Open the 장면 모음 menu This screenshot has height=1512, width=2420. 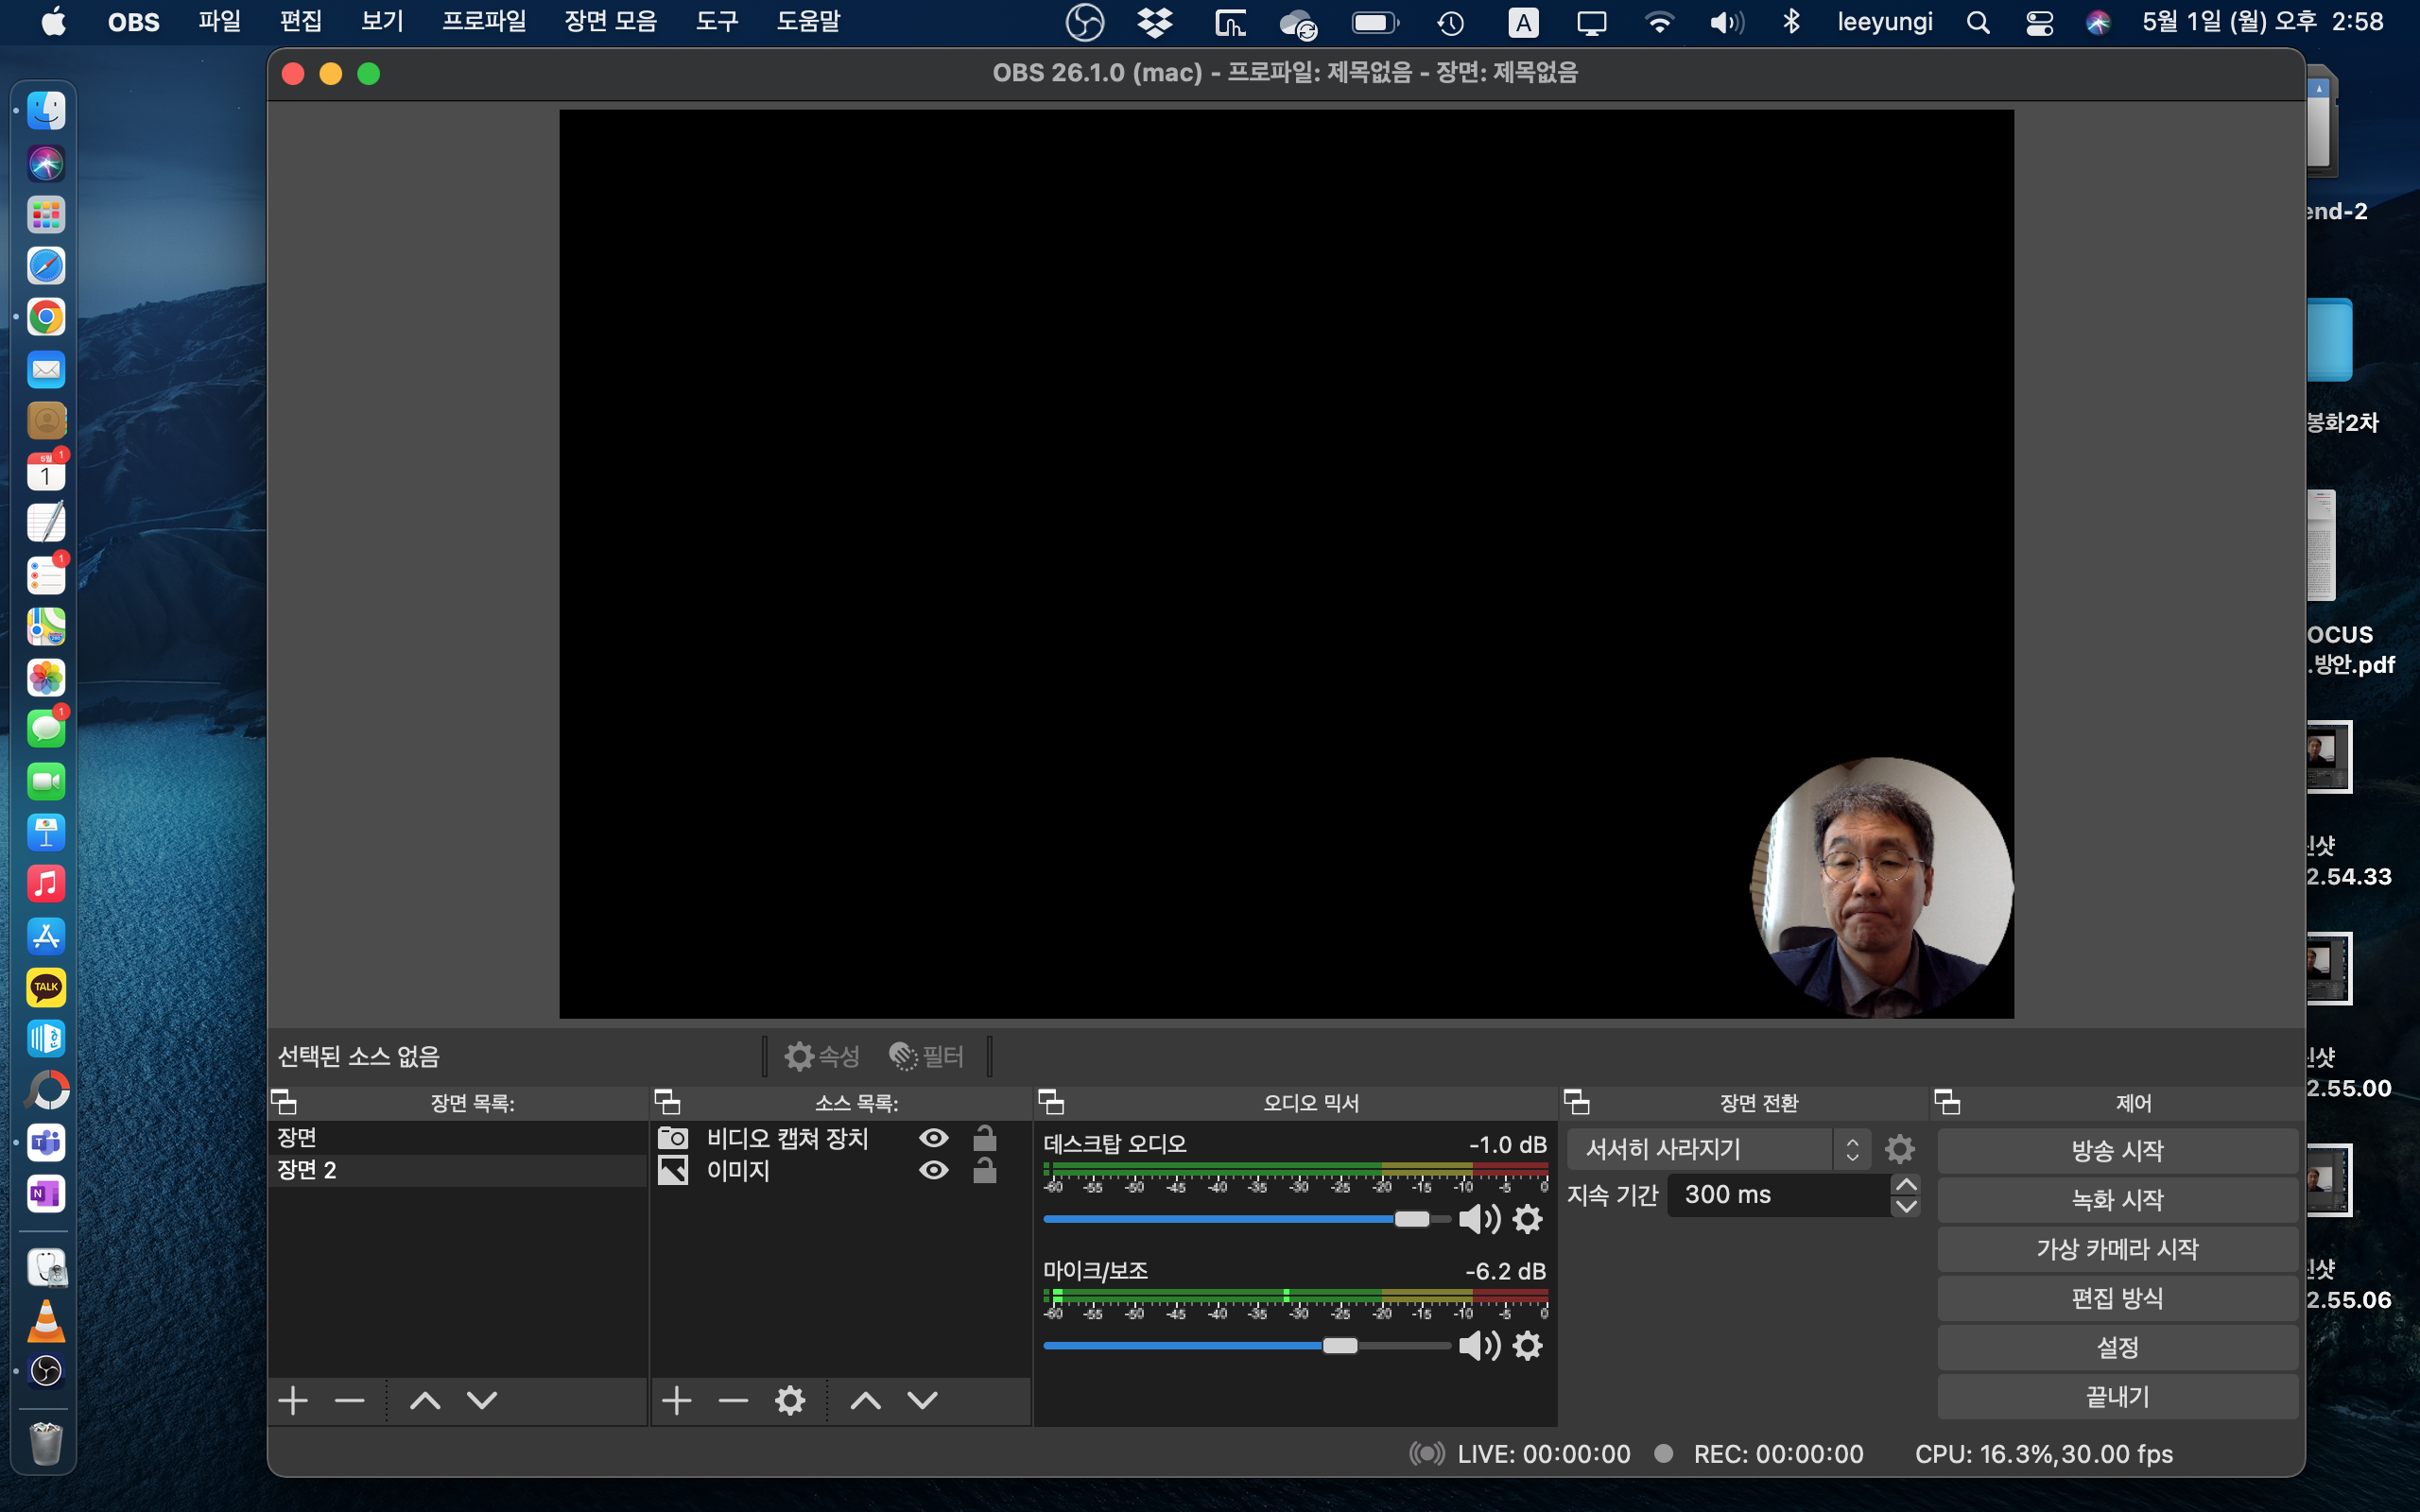[x=610, y=22]
